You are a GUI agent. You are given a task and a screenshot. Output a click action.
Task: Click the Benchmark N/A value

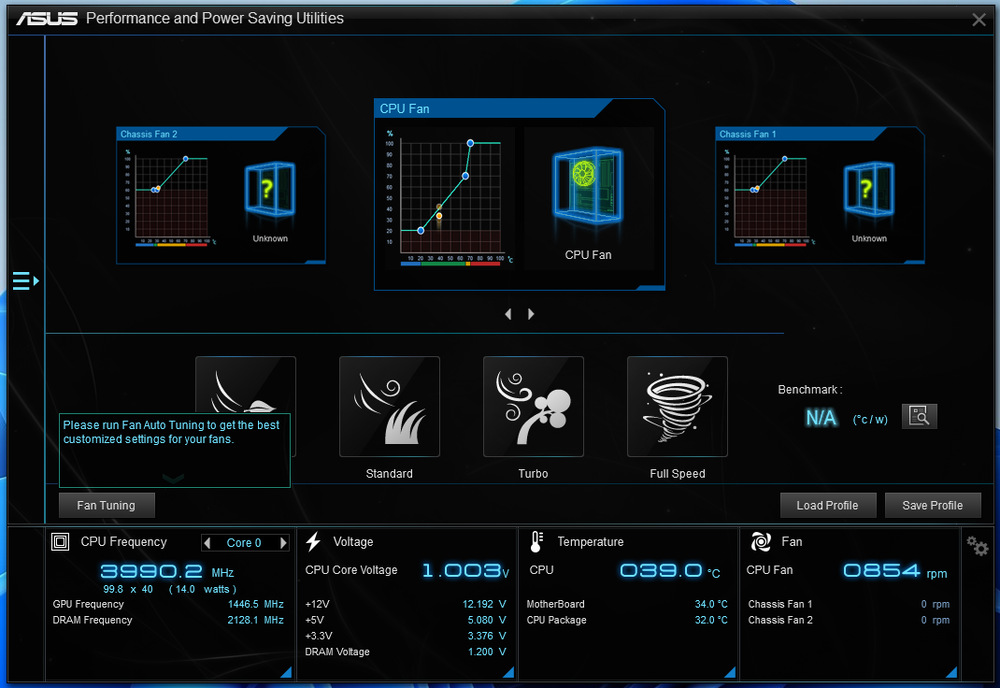821,418
